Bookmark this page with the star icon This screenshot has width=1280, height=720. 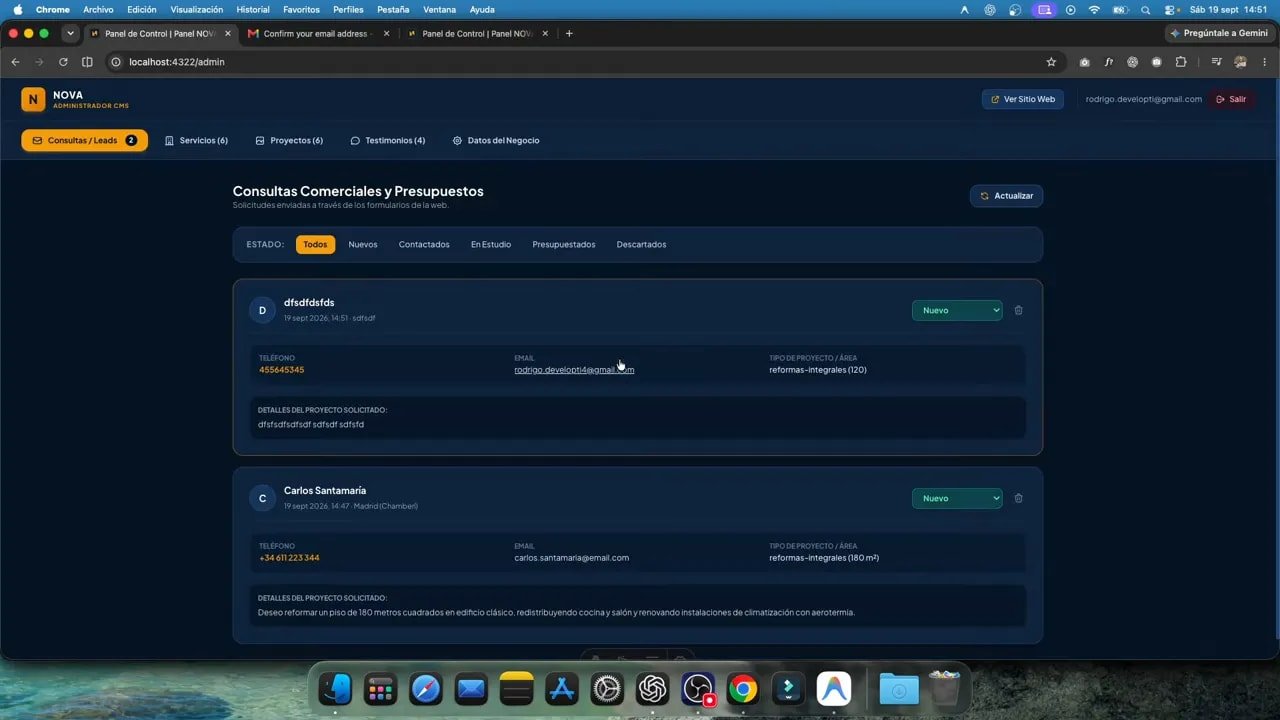click(1051, 62)
